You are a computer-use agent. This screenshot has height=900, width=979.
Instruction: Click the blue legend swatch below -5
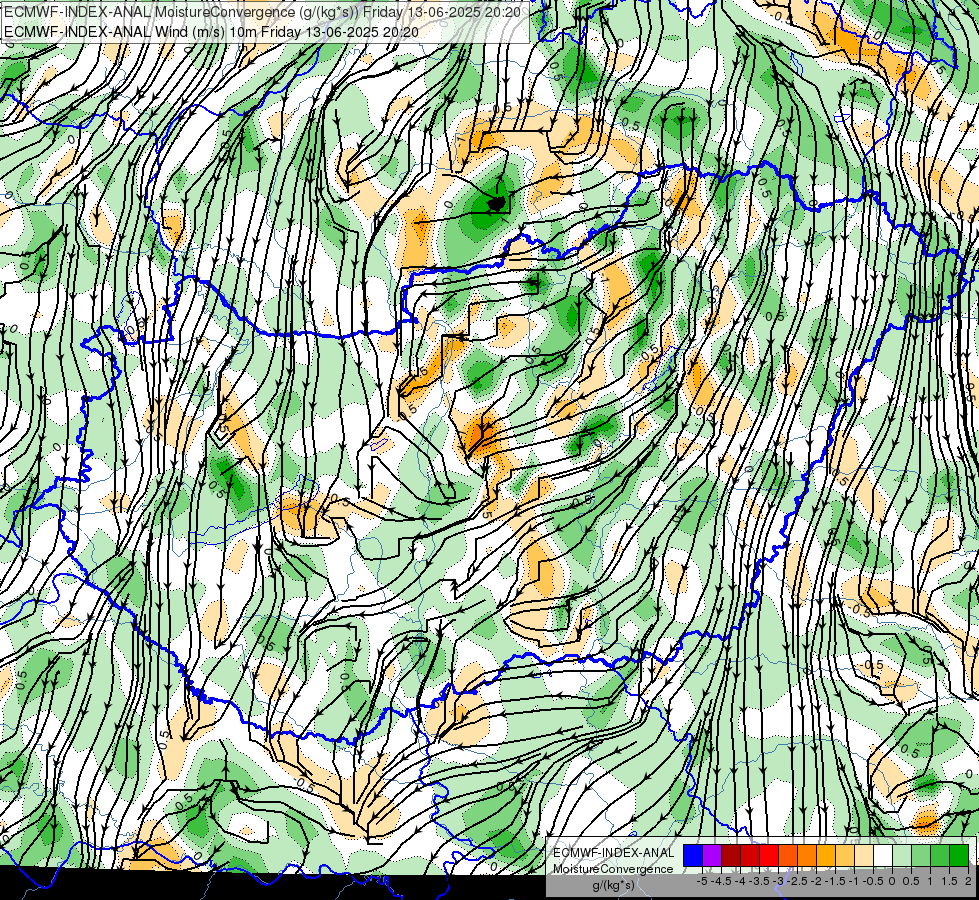pyautogui.click(x=693, y=855)
